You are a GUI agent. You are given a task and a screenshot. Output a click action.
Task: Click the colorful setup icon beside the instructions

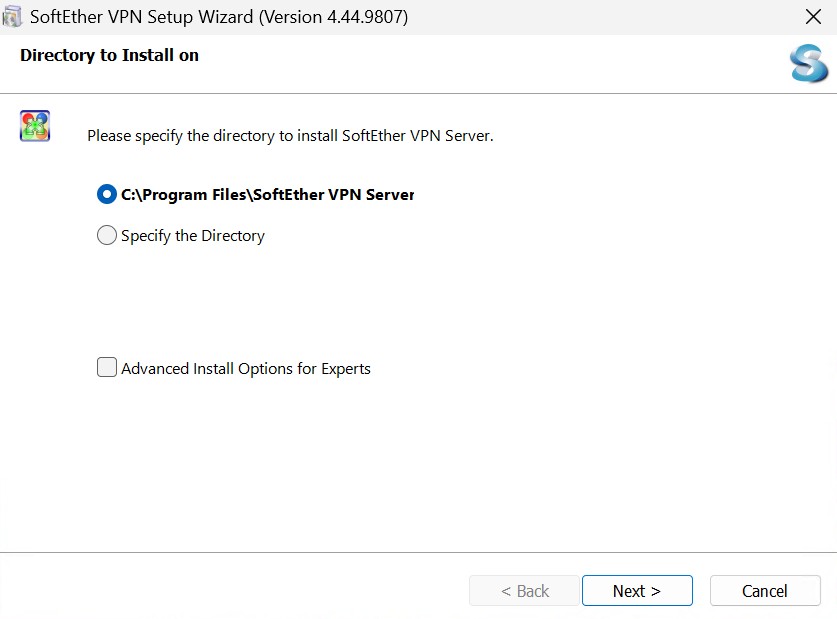(x=35, y=126)
